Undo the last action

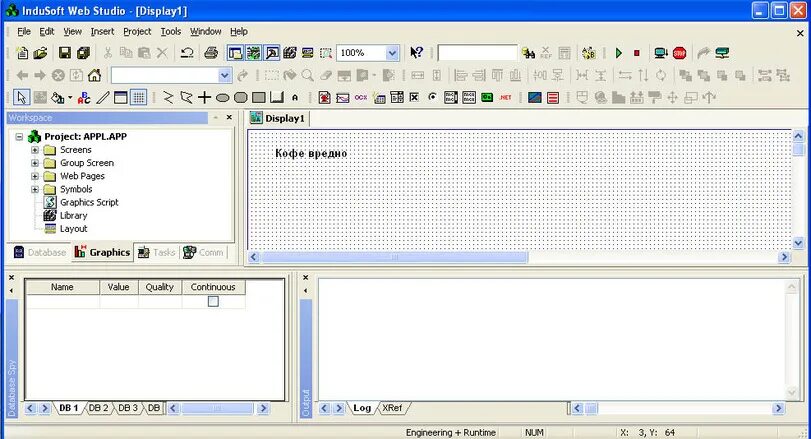(x=187, y=53)
